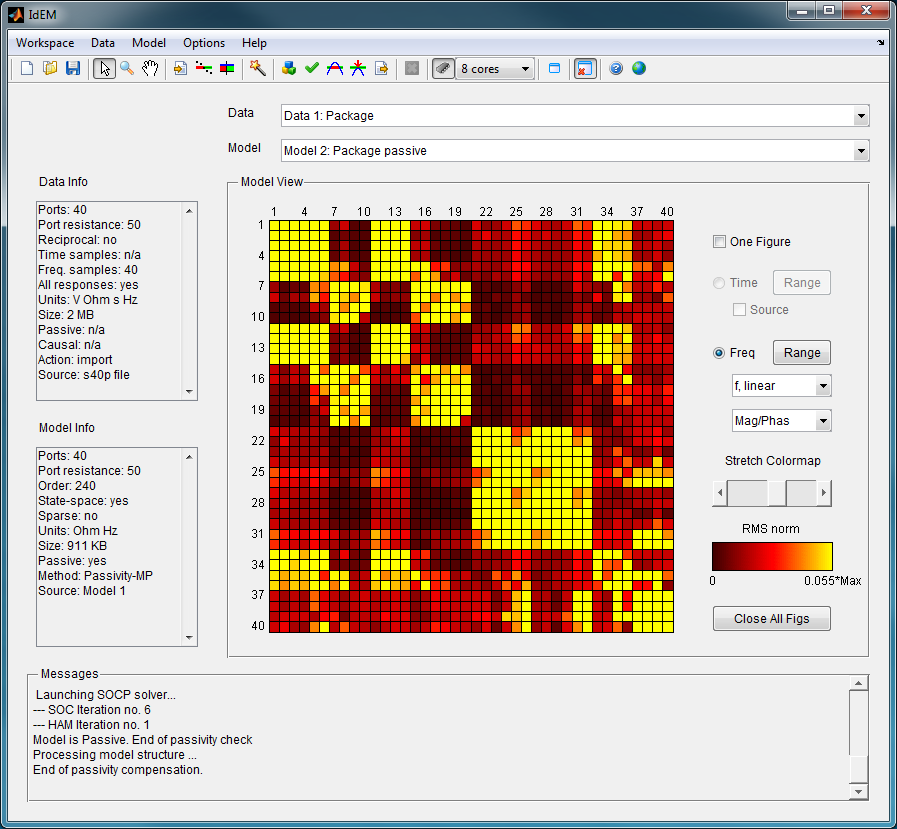Click the Range button next to Freq
897x829 pixels.
click(802, 352)
